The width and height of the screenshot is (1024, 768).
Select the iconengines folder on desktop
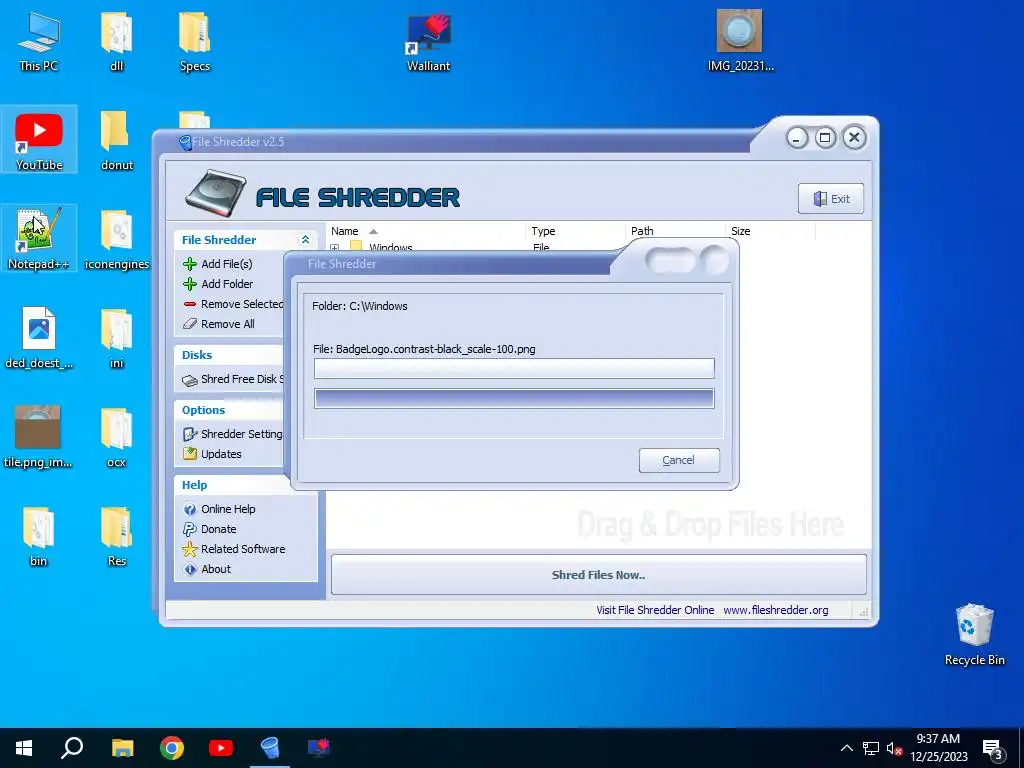[117, 239]
